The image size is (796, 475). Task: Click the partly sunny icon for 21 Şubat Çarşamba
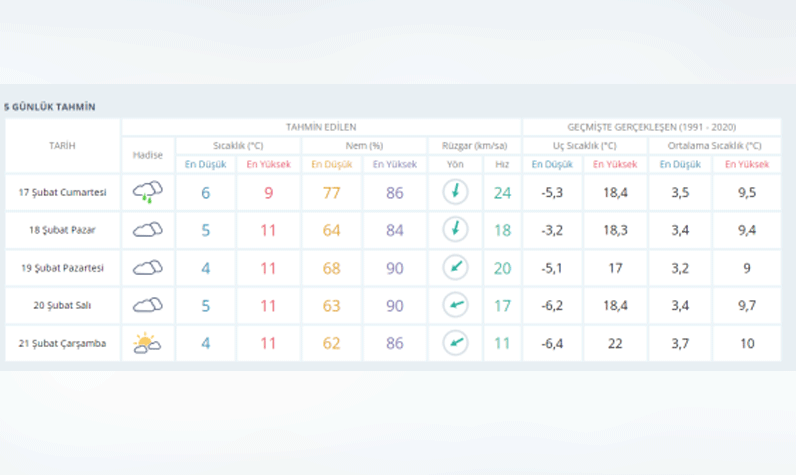[148, 344]
